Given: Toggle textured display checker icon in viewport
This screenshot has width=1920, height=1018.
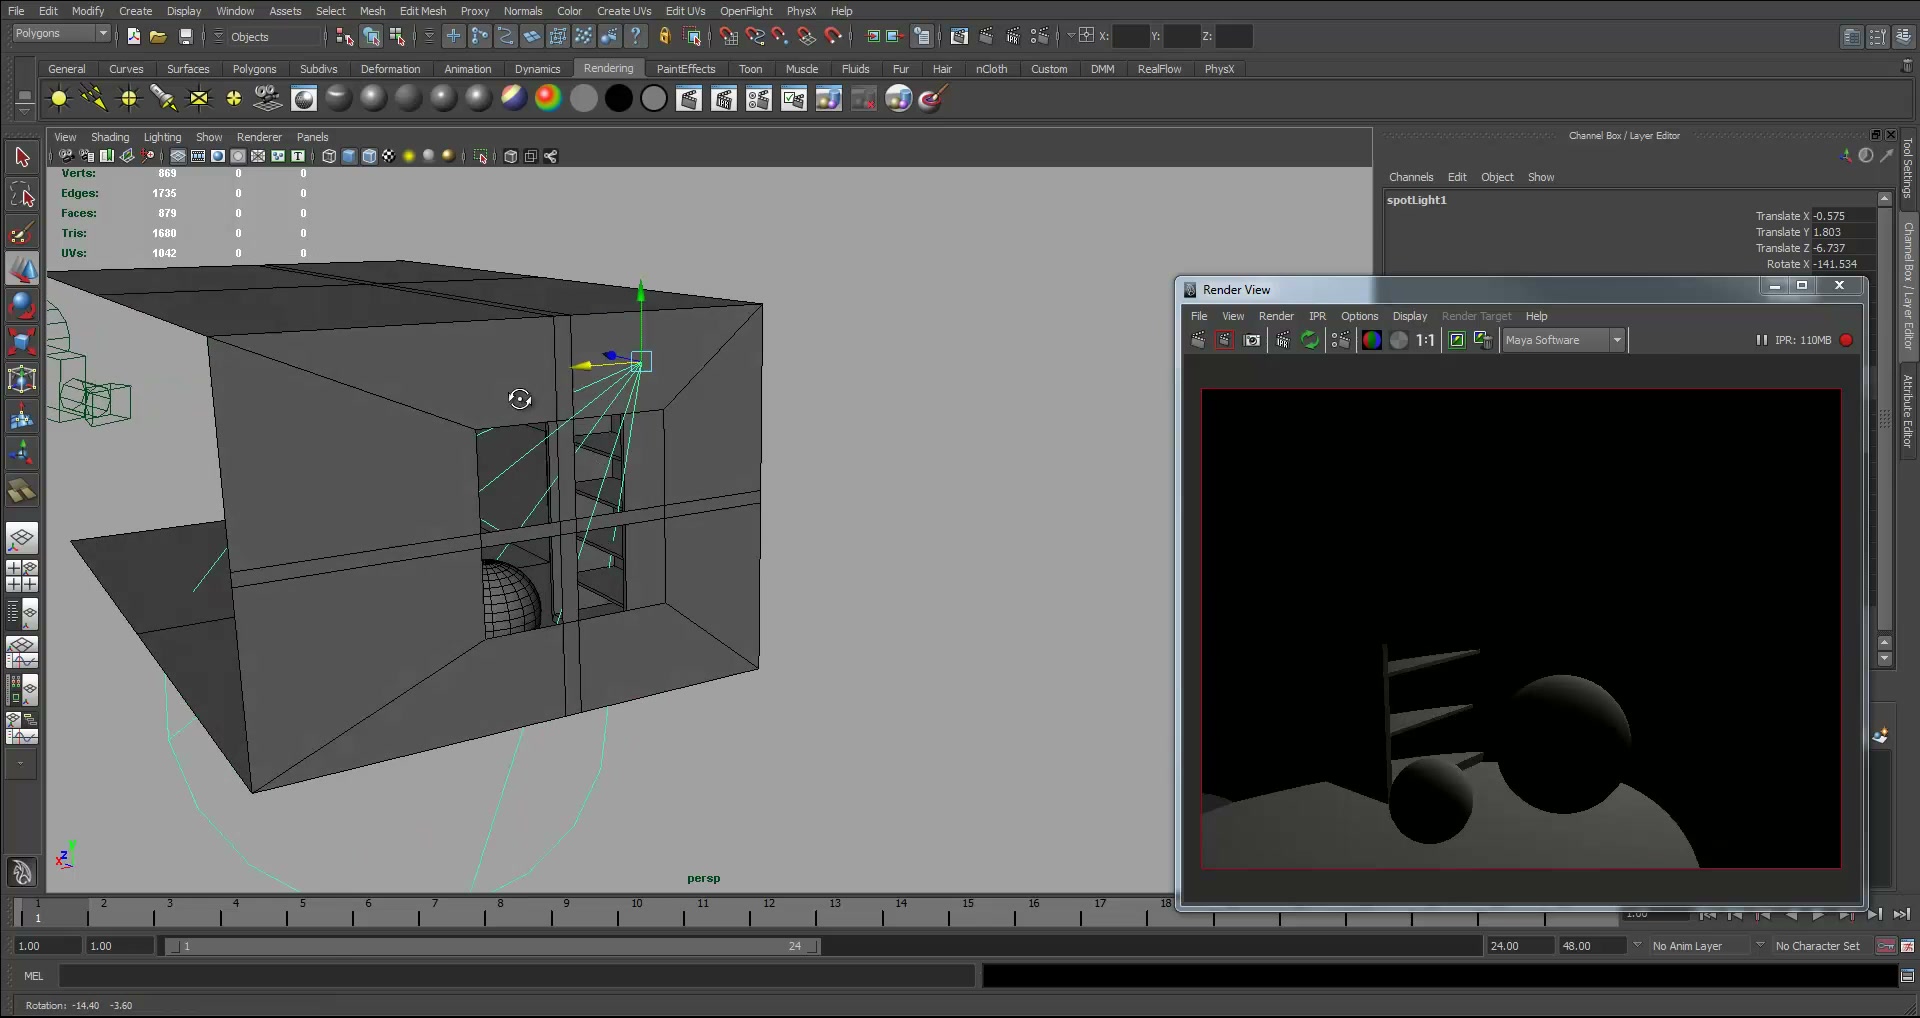Looking at the screenshot, I should [x=389, y=156].
